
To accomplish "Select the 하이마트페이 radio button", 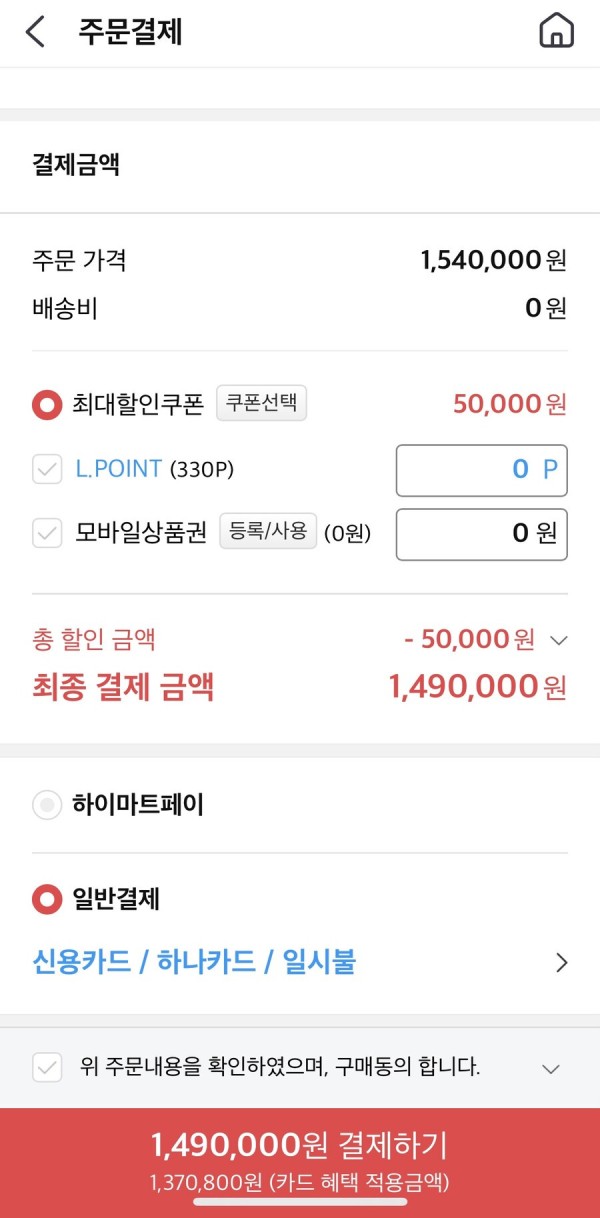I will pos(47,805).
